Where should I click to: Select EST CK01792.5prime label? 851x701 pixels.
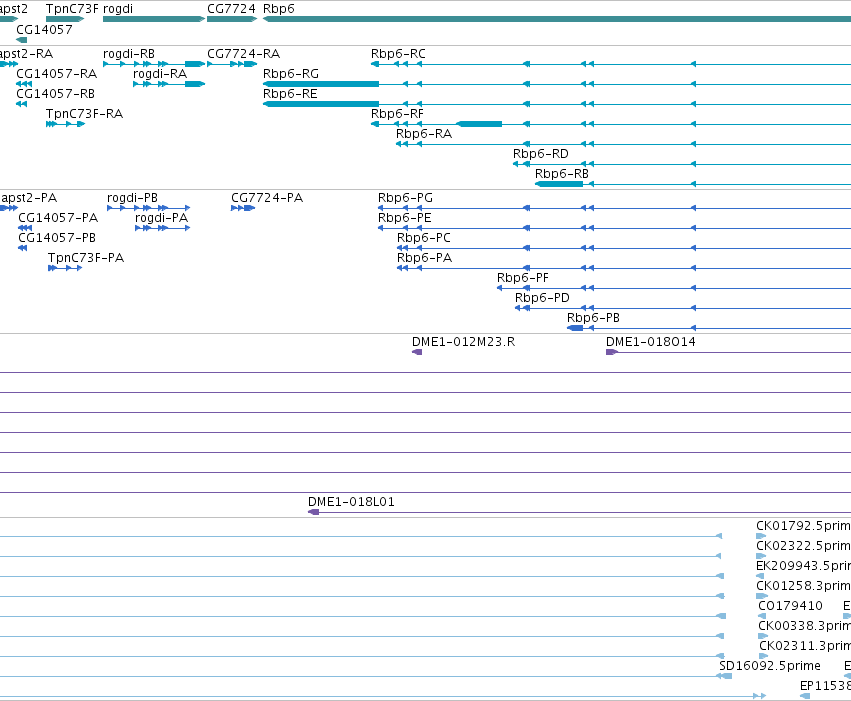tap(803, 526)
